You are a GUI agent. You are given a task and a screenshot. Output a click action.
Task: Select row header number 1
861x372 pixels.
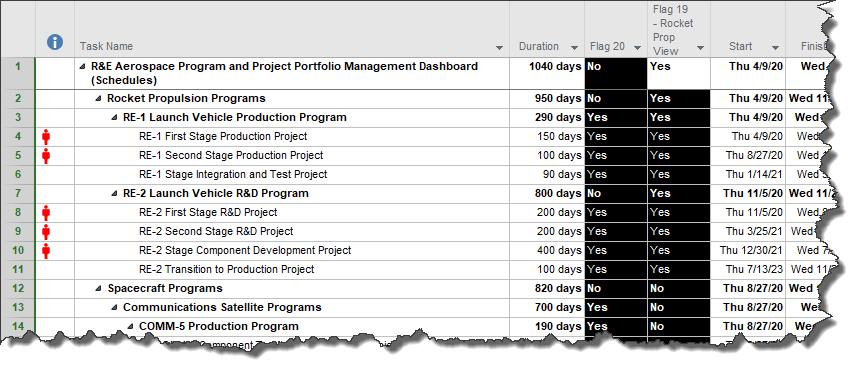pyautogui.click(x=18, y=73)
